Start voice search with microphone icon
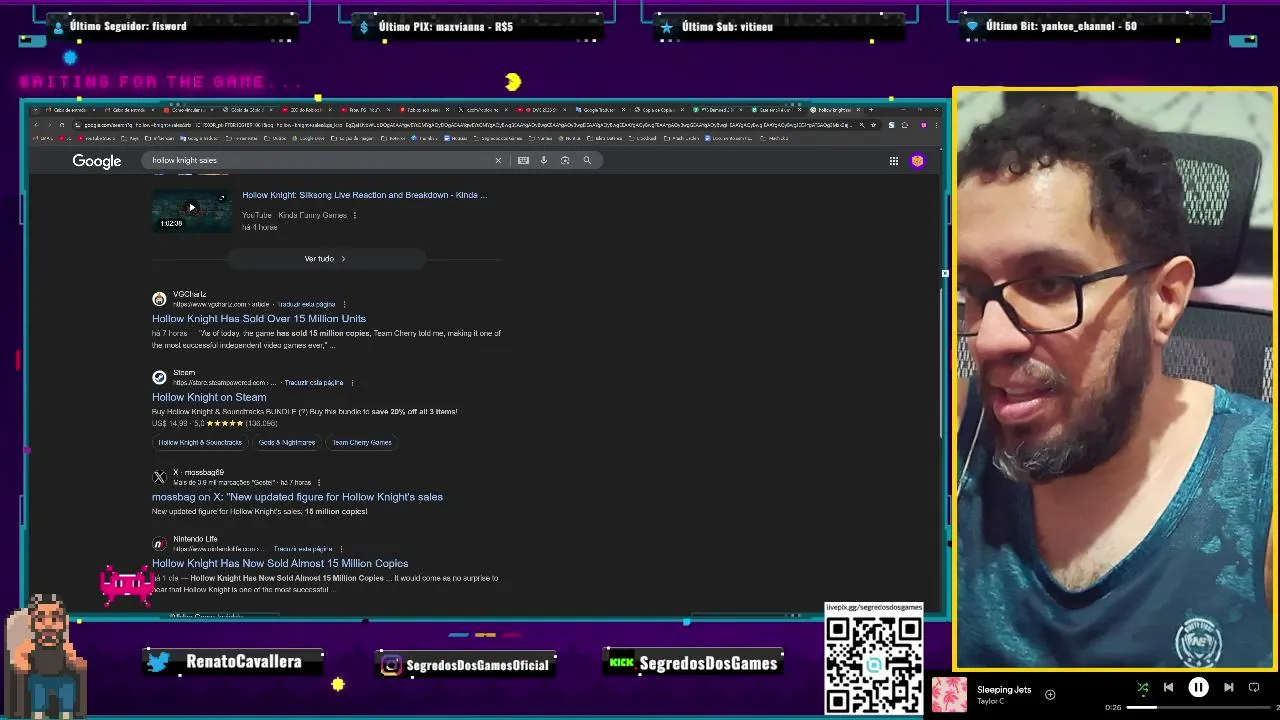Viewport: 1280px width, 720px height. point(544,160)
